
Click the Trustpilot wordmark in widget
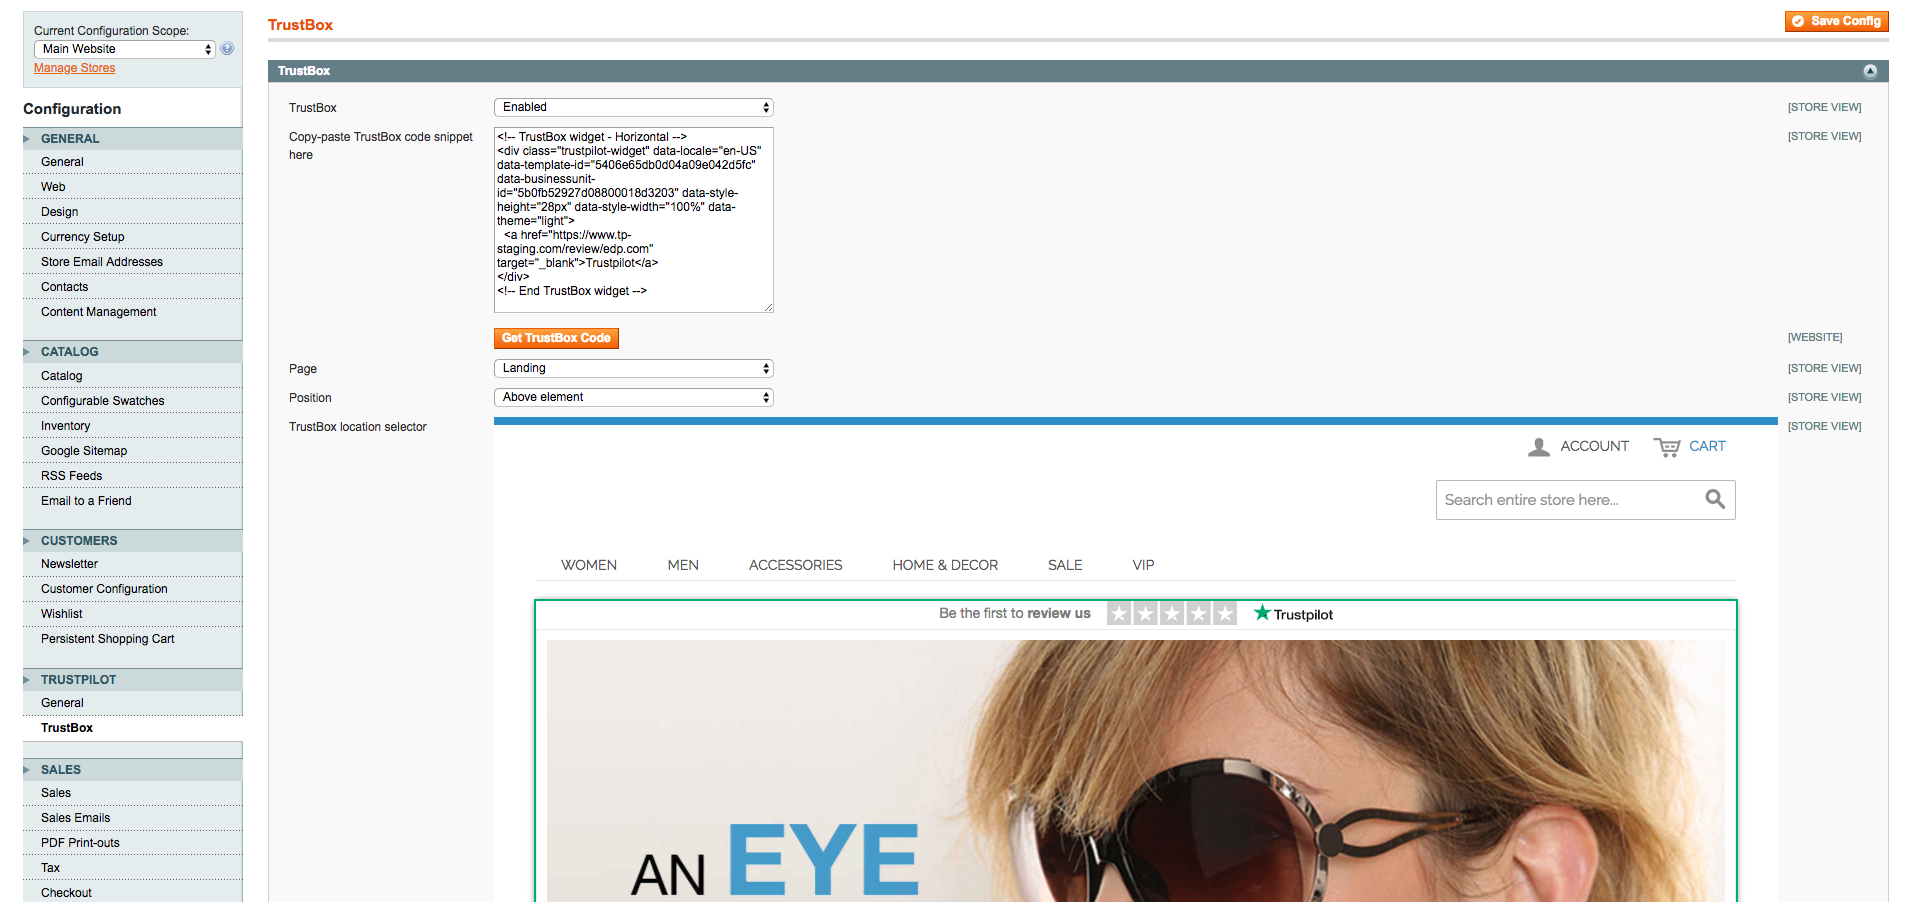point(1303,615)
